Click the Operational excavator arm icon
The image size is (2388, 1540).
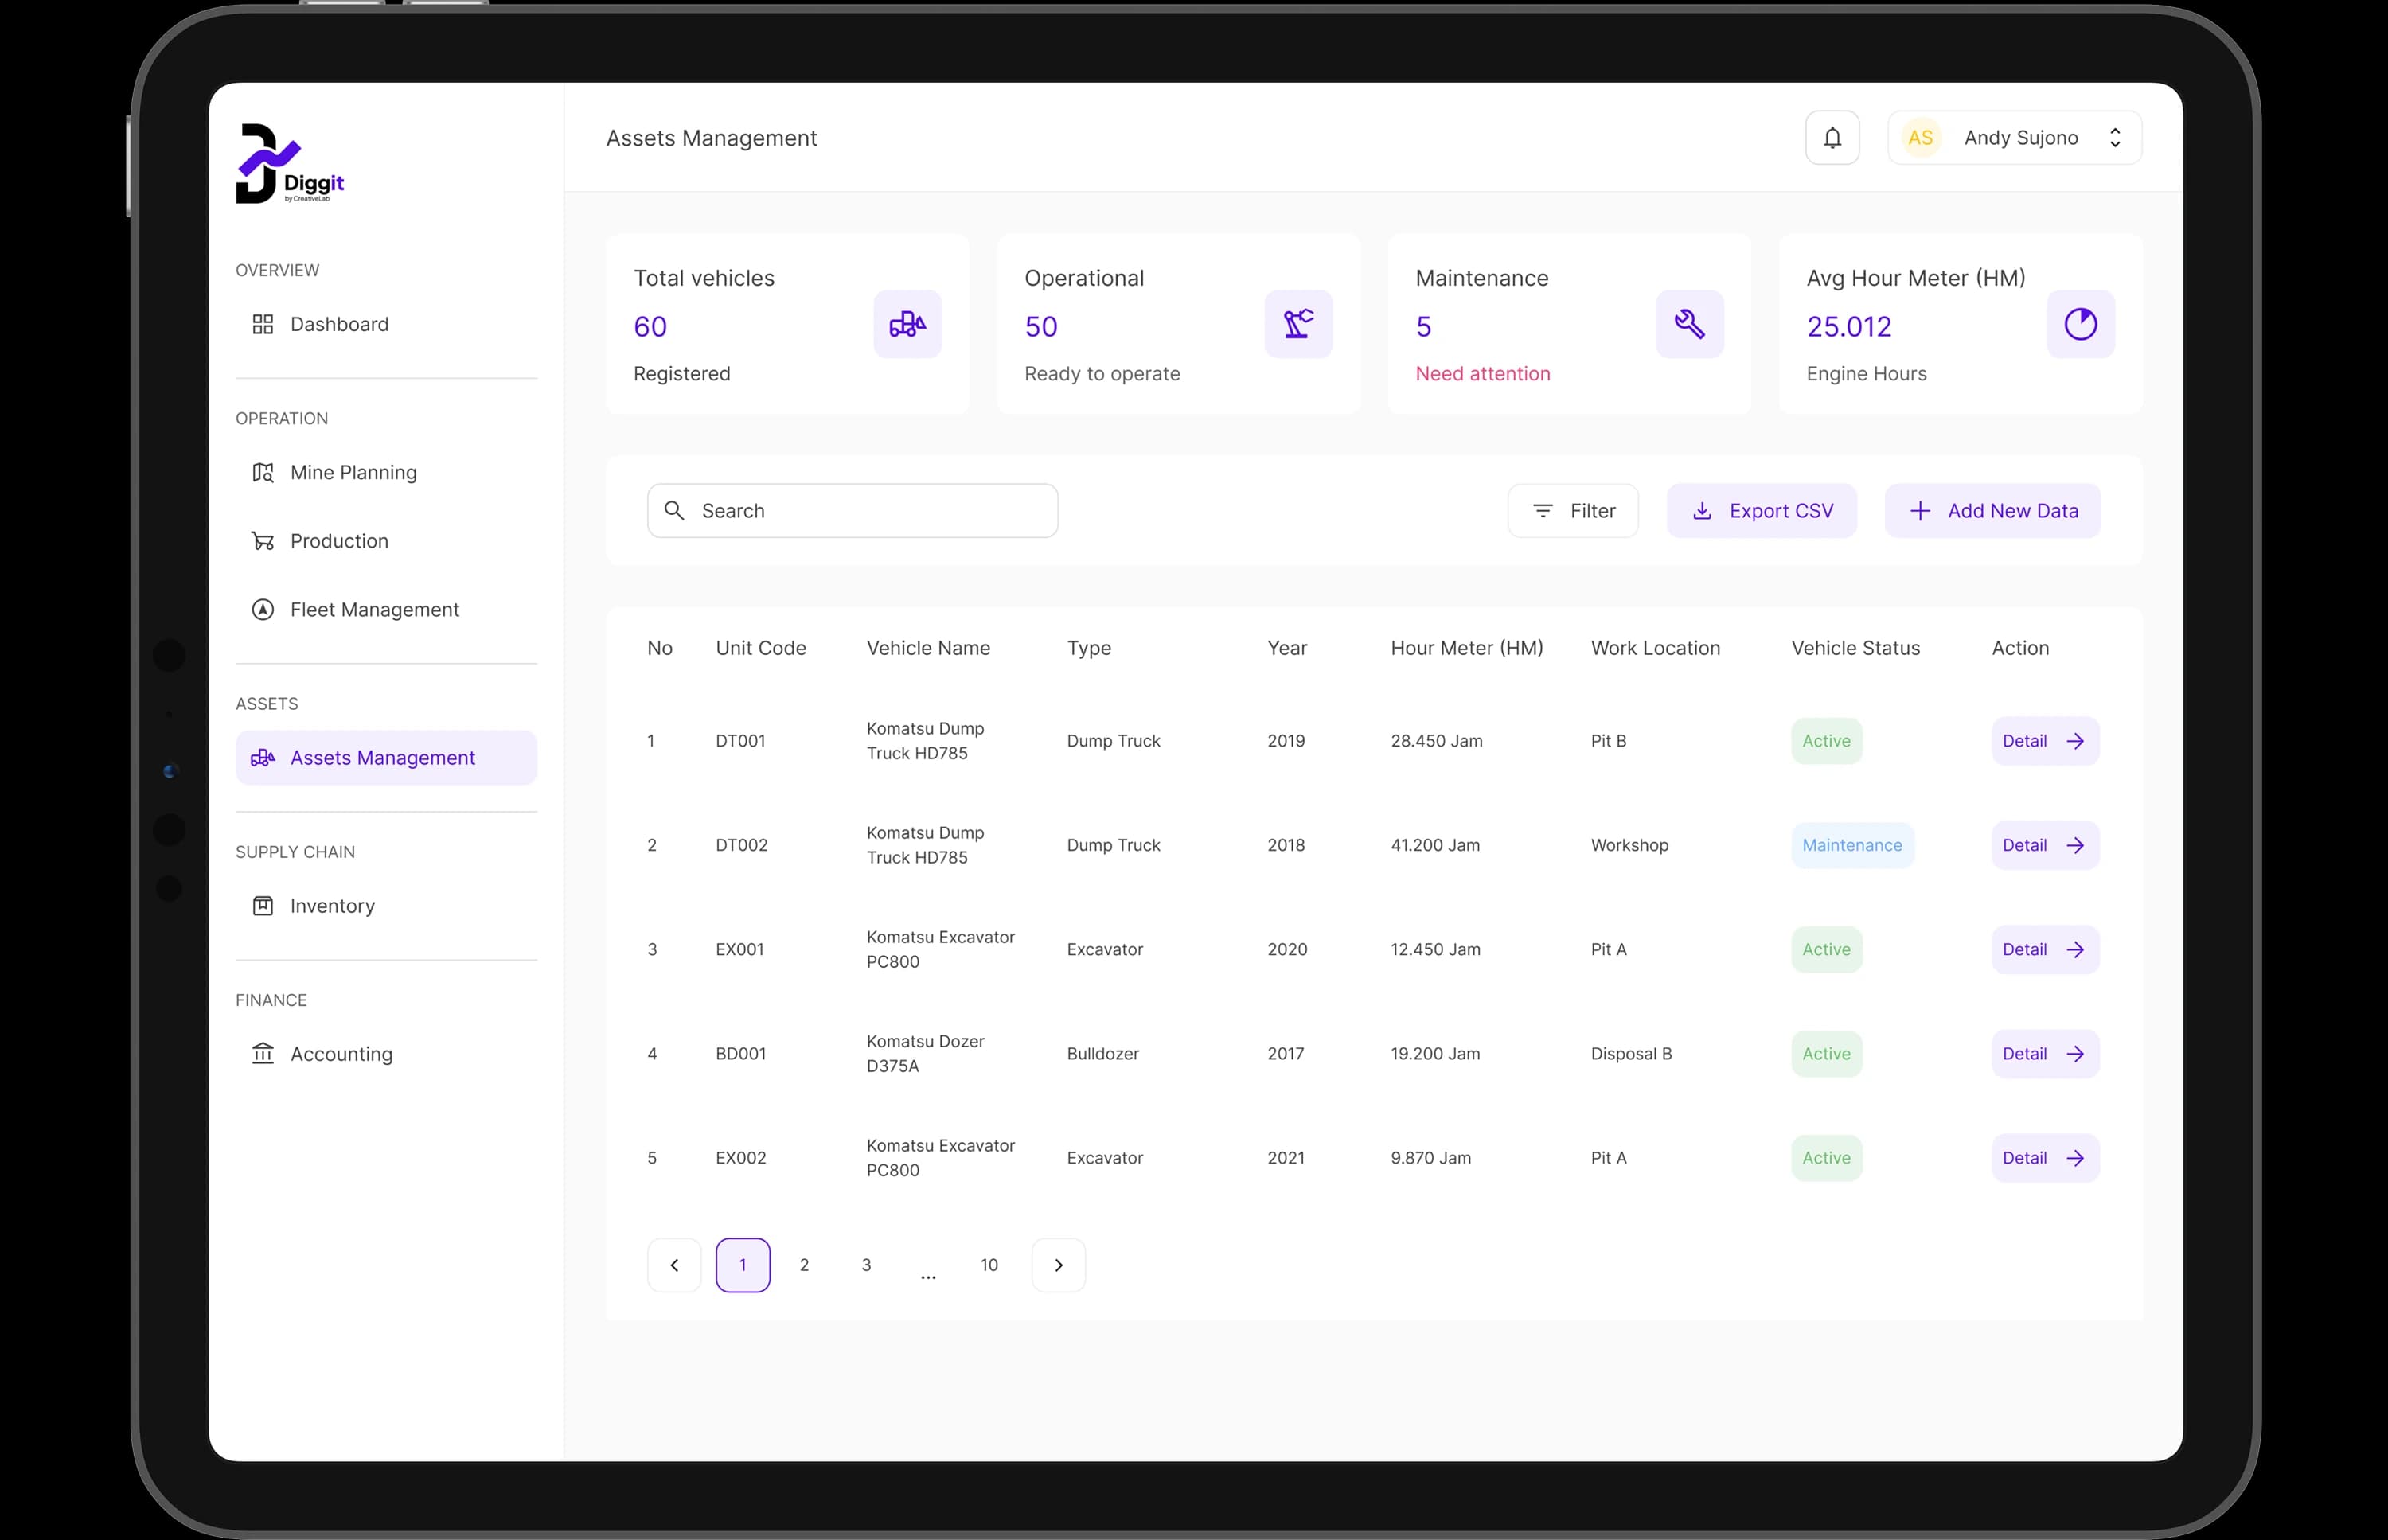1298,324
